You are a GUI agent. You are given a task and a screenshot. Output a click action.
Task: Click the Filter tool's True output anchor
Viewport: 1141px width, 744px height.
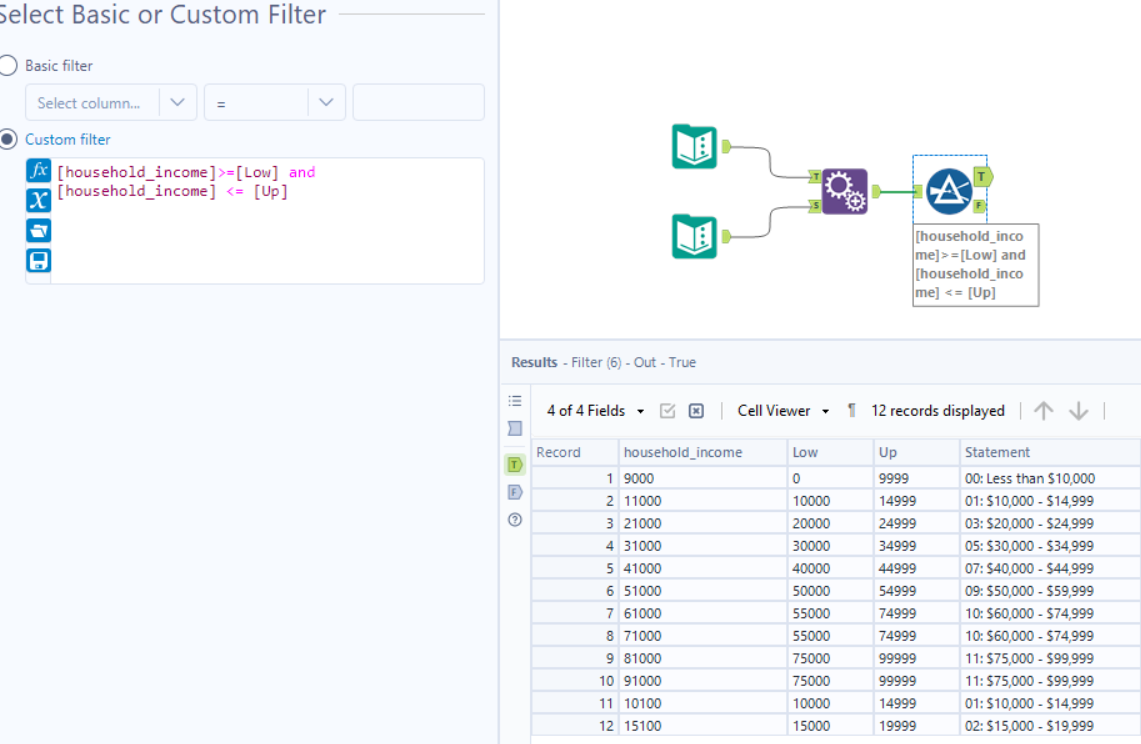click(x=983, y=177)
